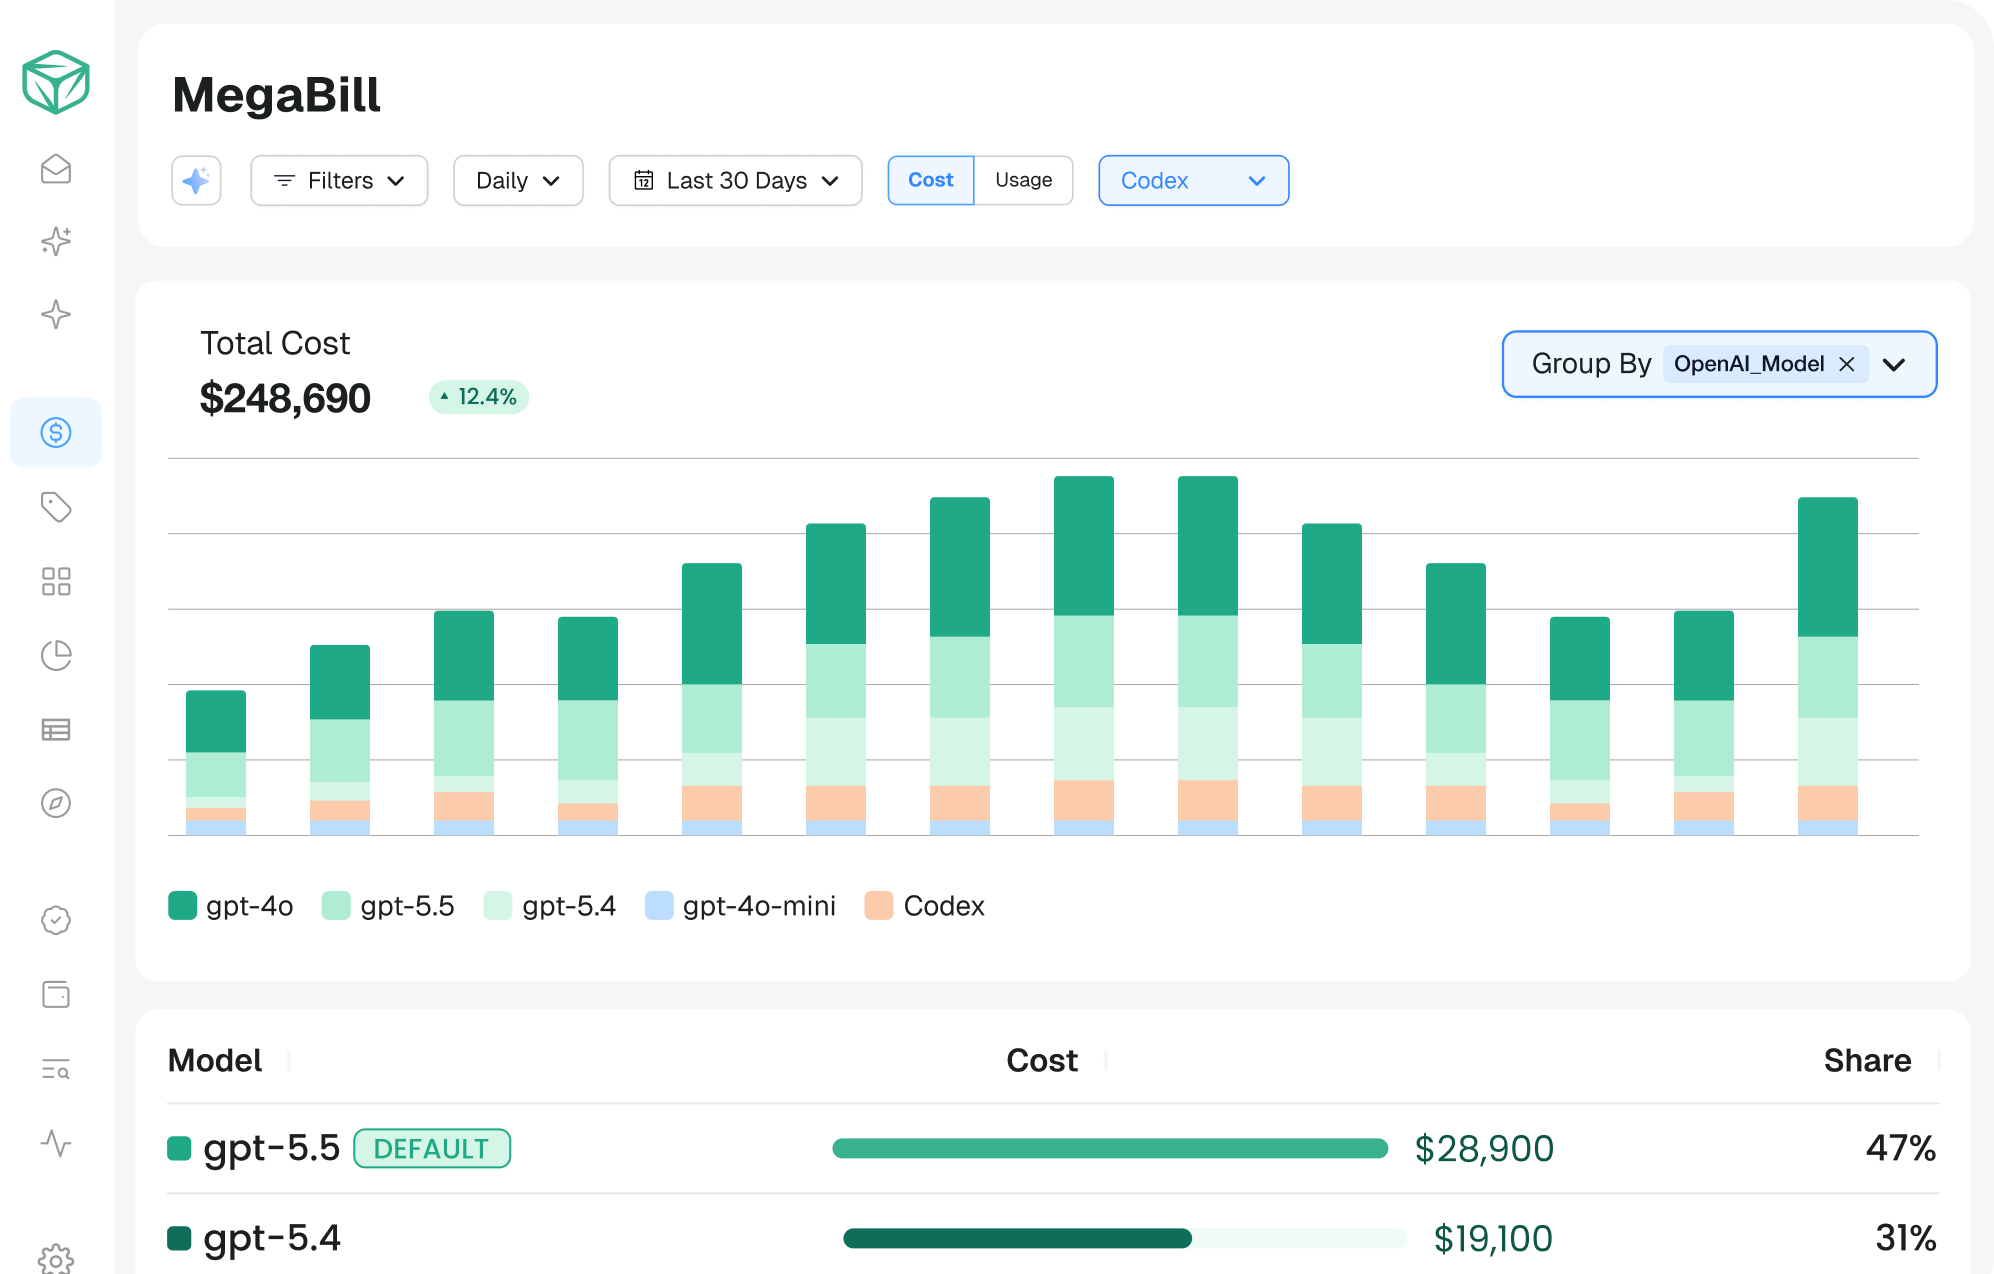This screenshot has height=1274, width=1994.
Task: Toggle gpt-5.4 series in chart legend
Action: [x=550, y=906]
